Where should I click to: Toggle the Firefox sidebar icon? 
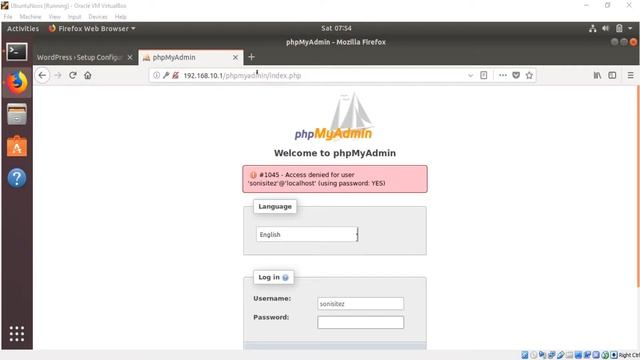[612, 75]
